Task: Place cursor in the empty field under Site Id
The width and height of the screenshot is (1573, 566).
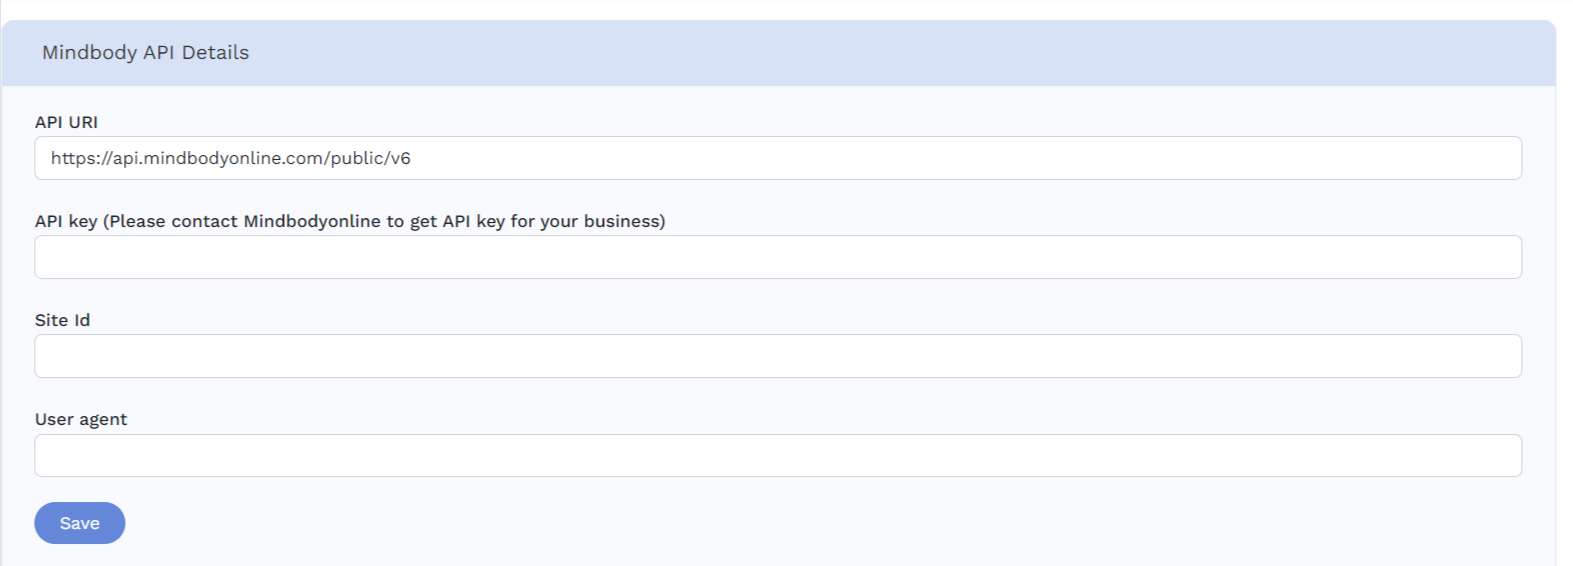Action: coord(777,356)
